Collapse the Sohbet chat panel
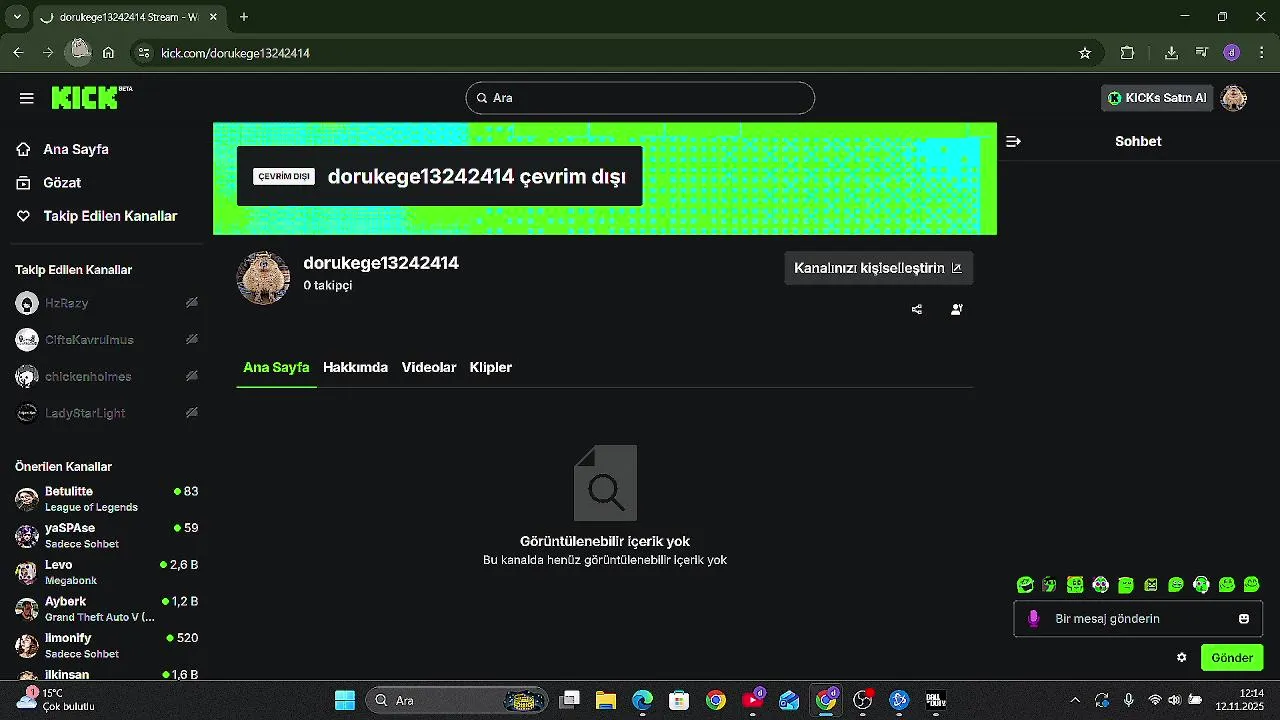 pyautogui.click(x=1013, y=142)
